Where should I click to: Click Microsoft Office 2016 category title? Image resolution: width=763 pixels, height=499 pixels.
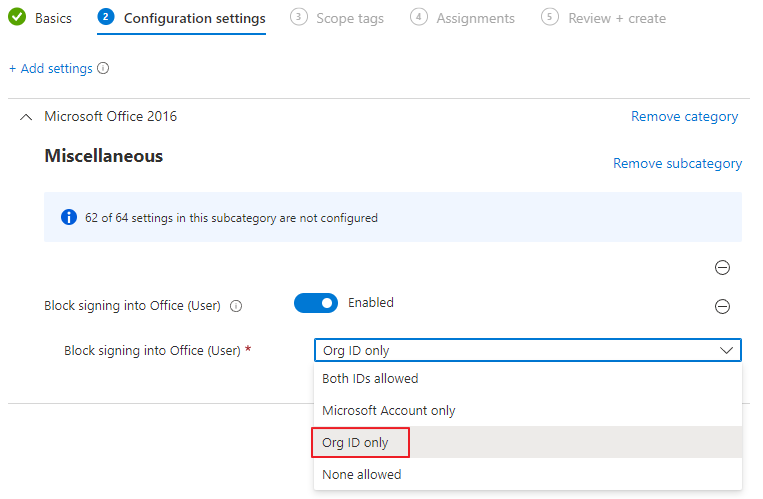point(110,116)
